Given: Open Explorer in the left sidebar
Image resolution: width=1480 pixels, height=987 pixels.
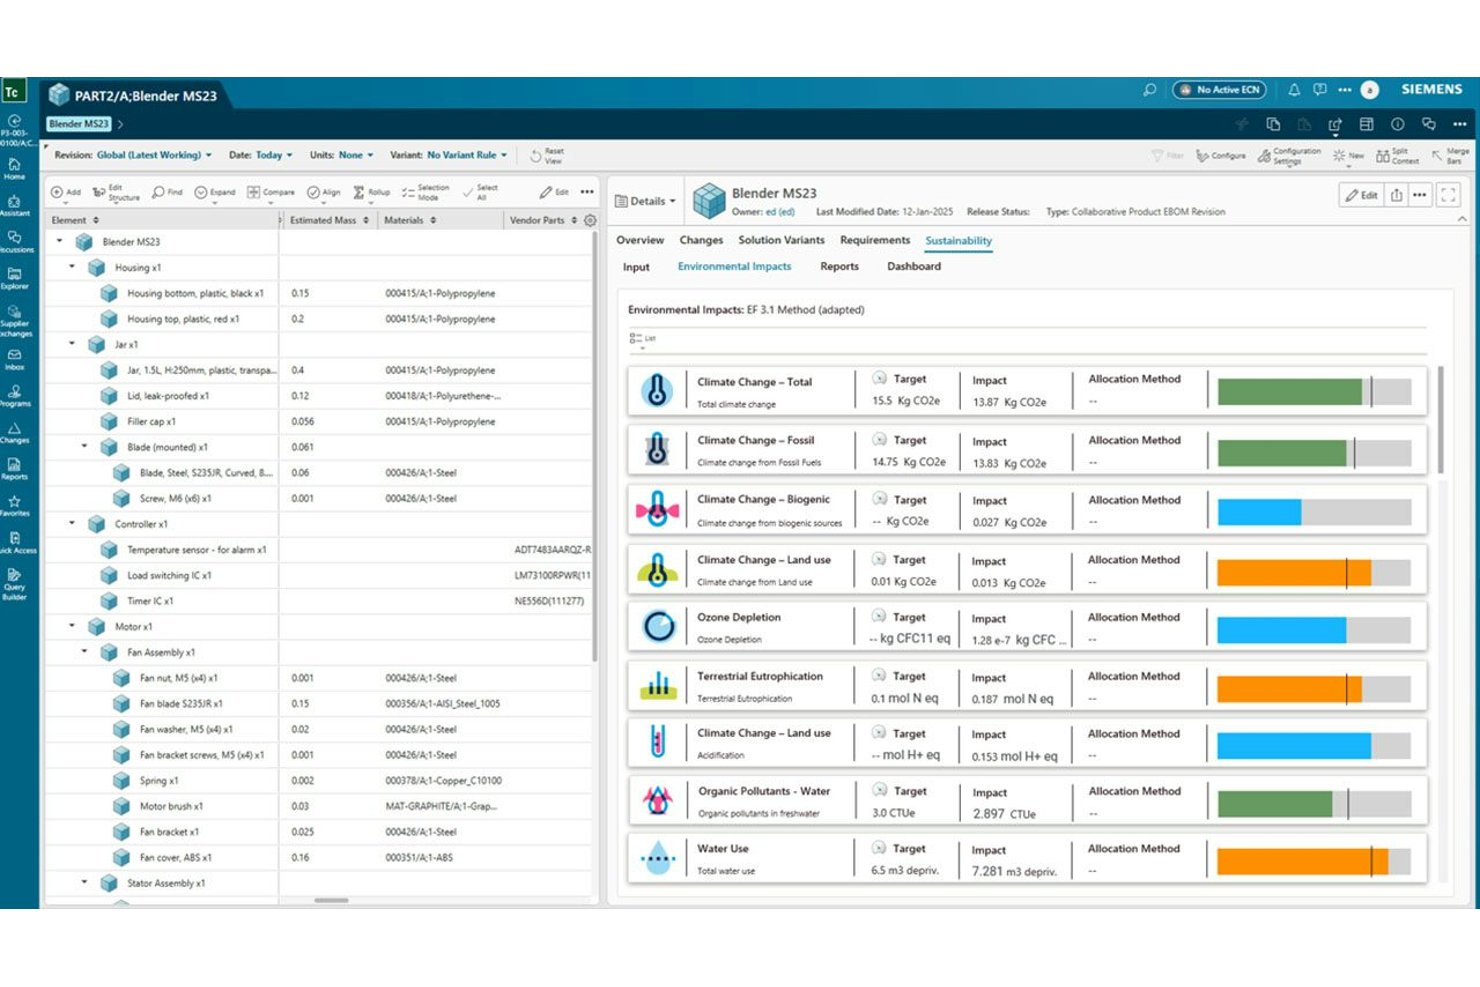Looking at the screenshot, I should point(14,278).
